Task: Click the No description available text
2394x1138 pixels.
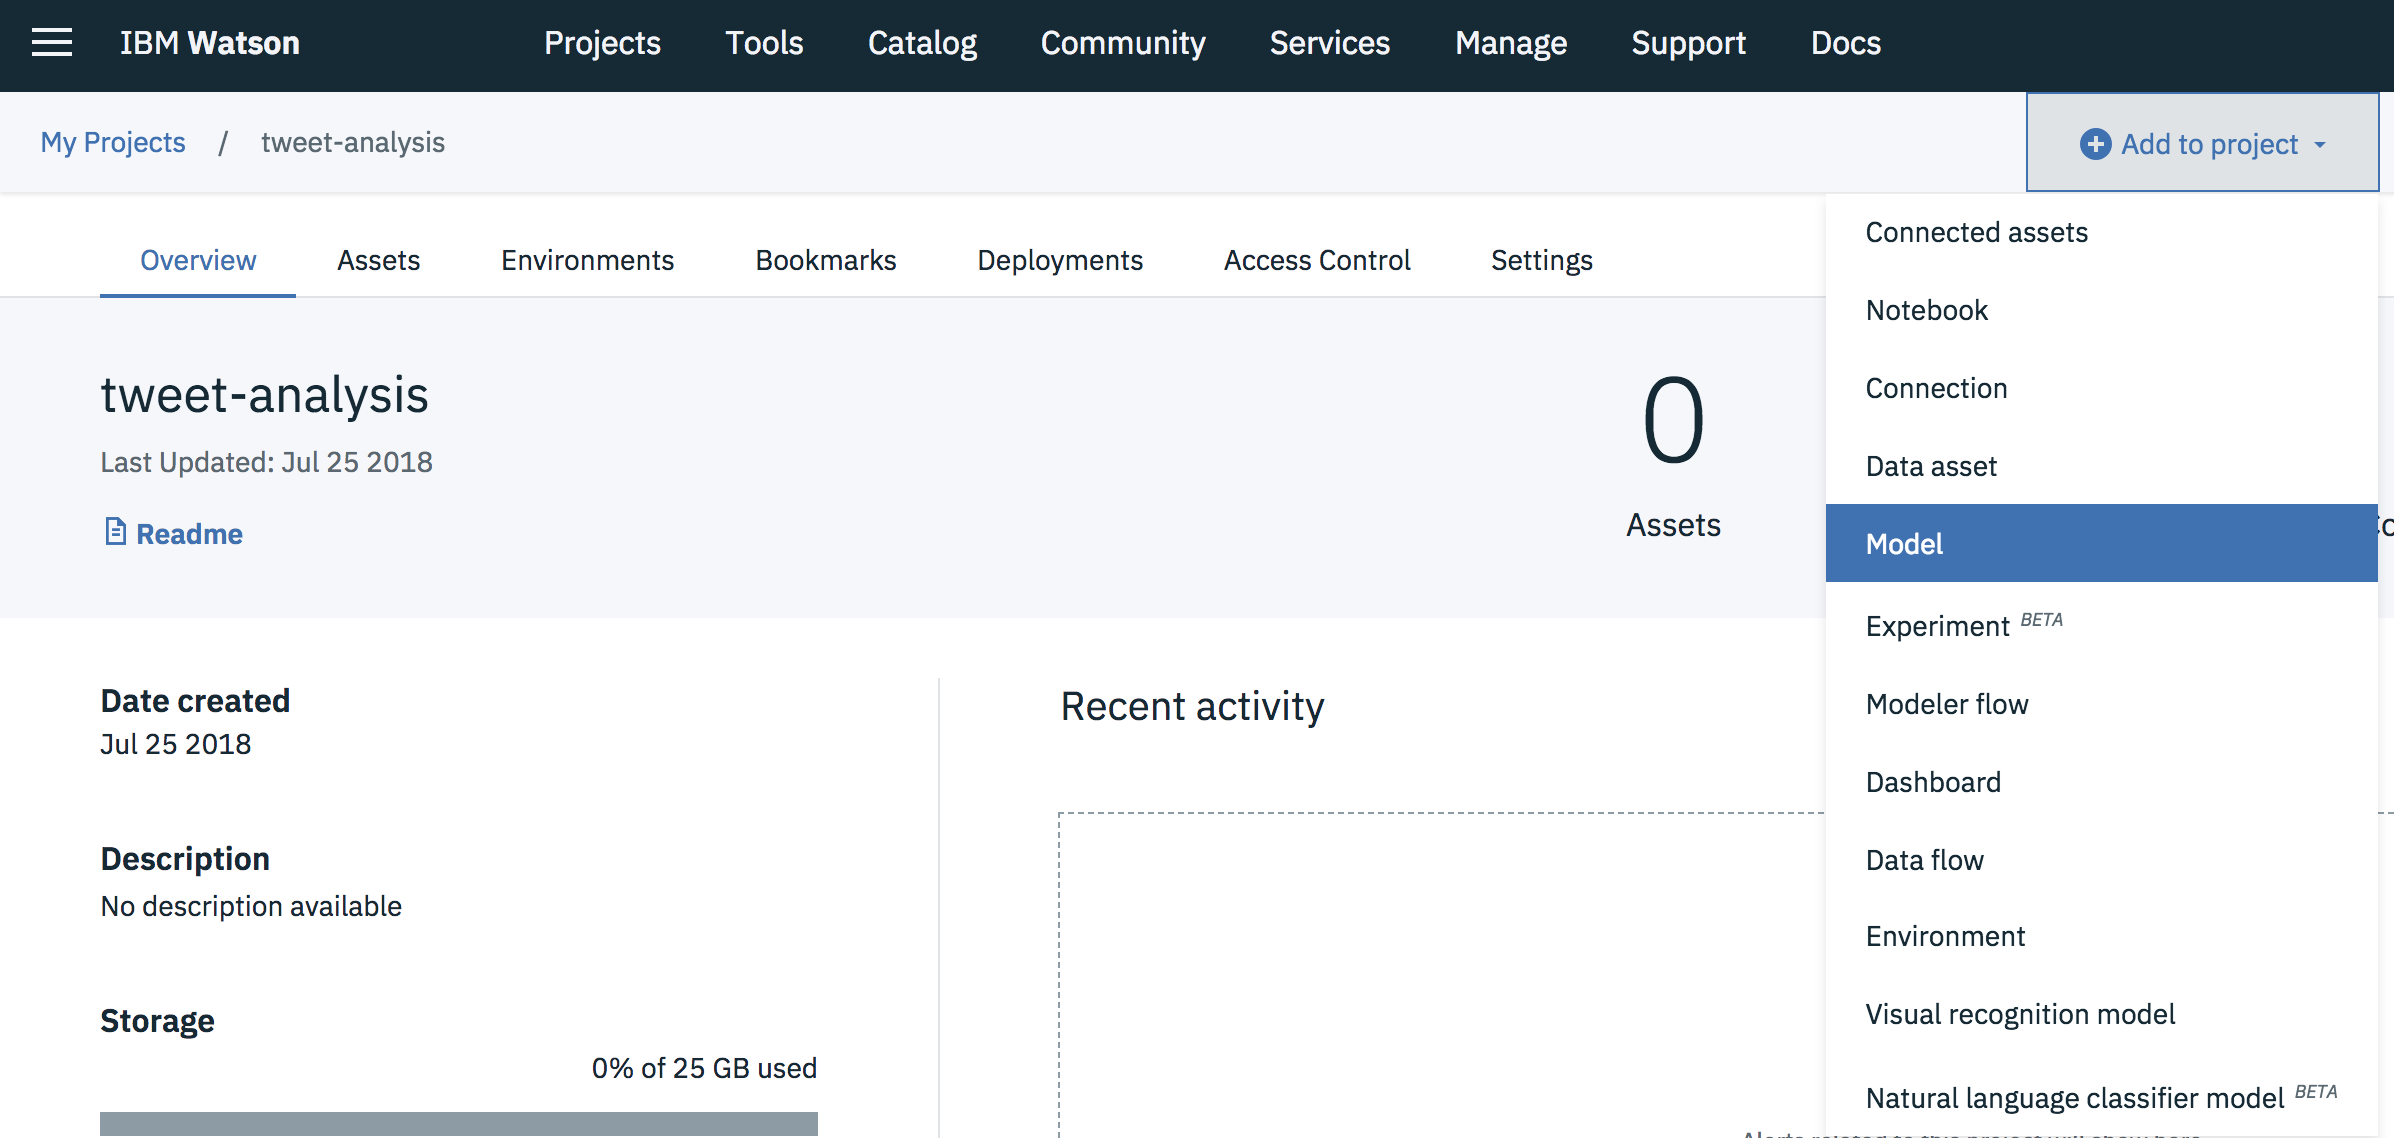Action: 251,906
